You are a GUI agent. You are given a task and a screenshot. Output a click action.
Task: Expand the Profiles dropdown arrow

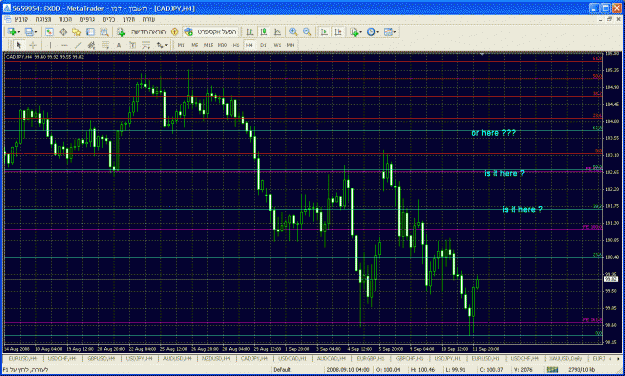pos(36,32)
